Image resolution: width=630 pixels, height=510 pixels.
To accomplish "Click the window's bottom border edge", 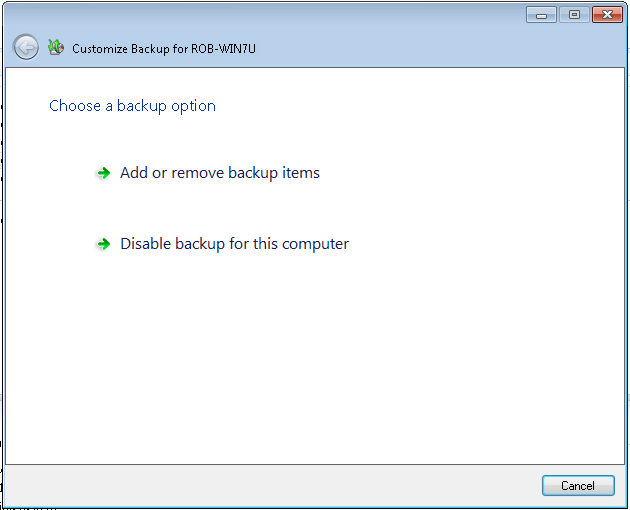I will click(315, 505).
